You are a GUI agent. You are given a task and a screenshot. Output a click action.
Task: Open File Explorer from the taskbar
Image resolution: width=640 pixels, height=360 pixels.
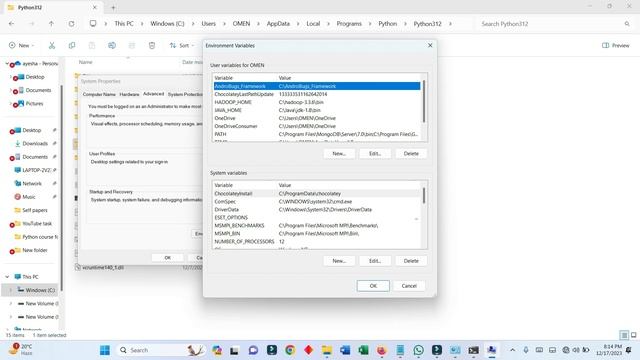point(327,350)
